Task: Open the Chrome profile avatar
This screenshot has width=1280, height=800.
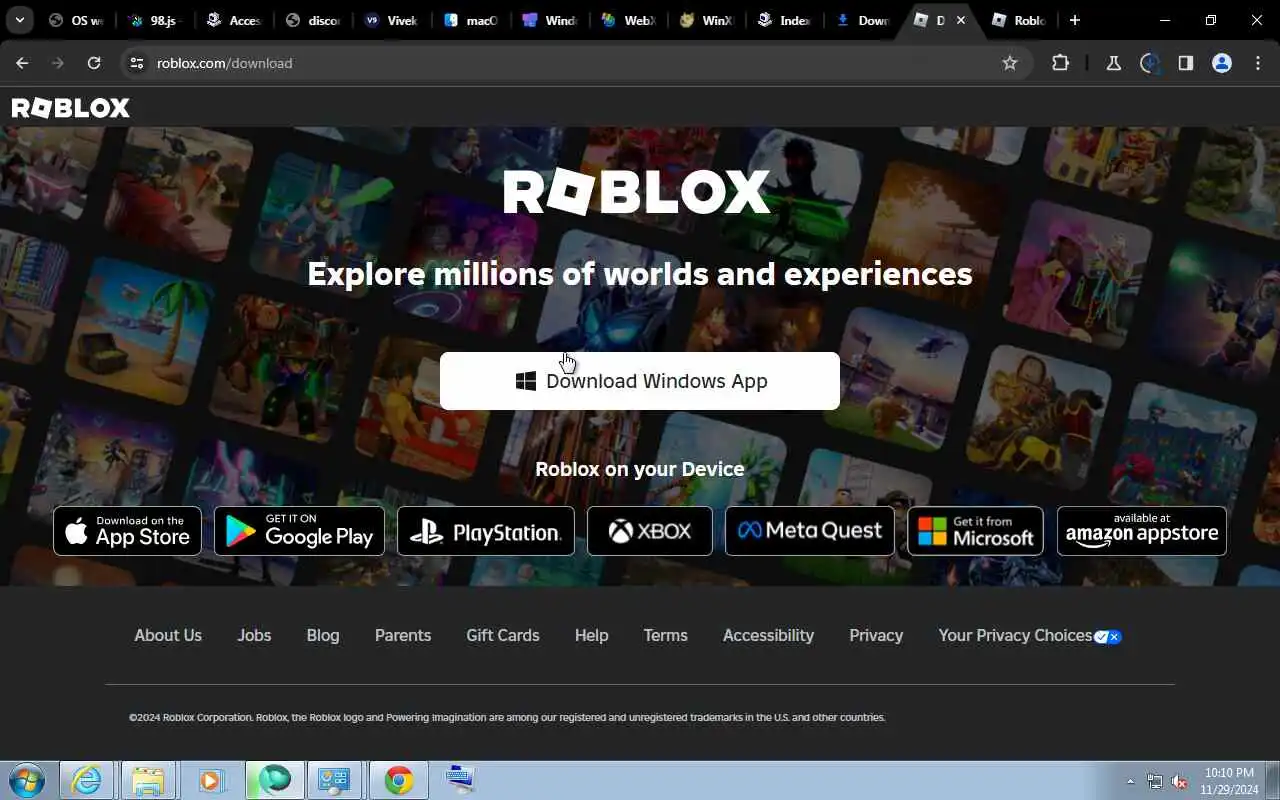Action: point(1222,63)
